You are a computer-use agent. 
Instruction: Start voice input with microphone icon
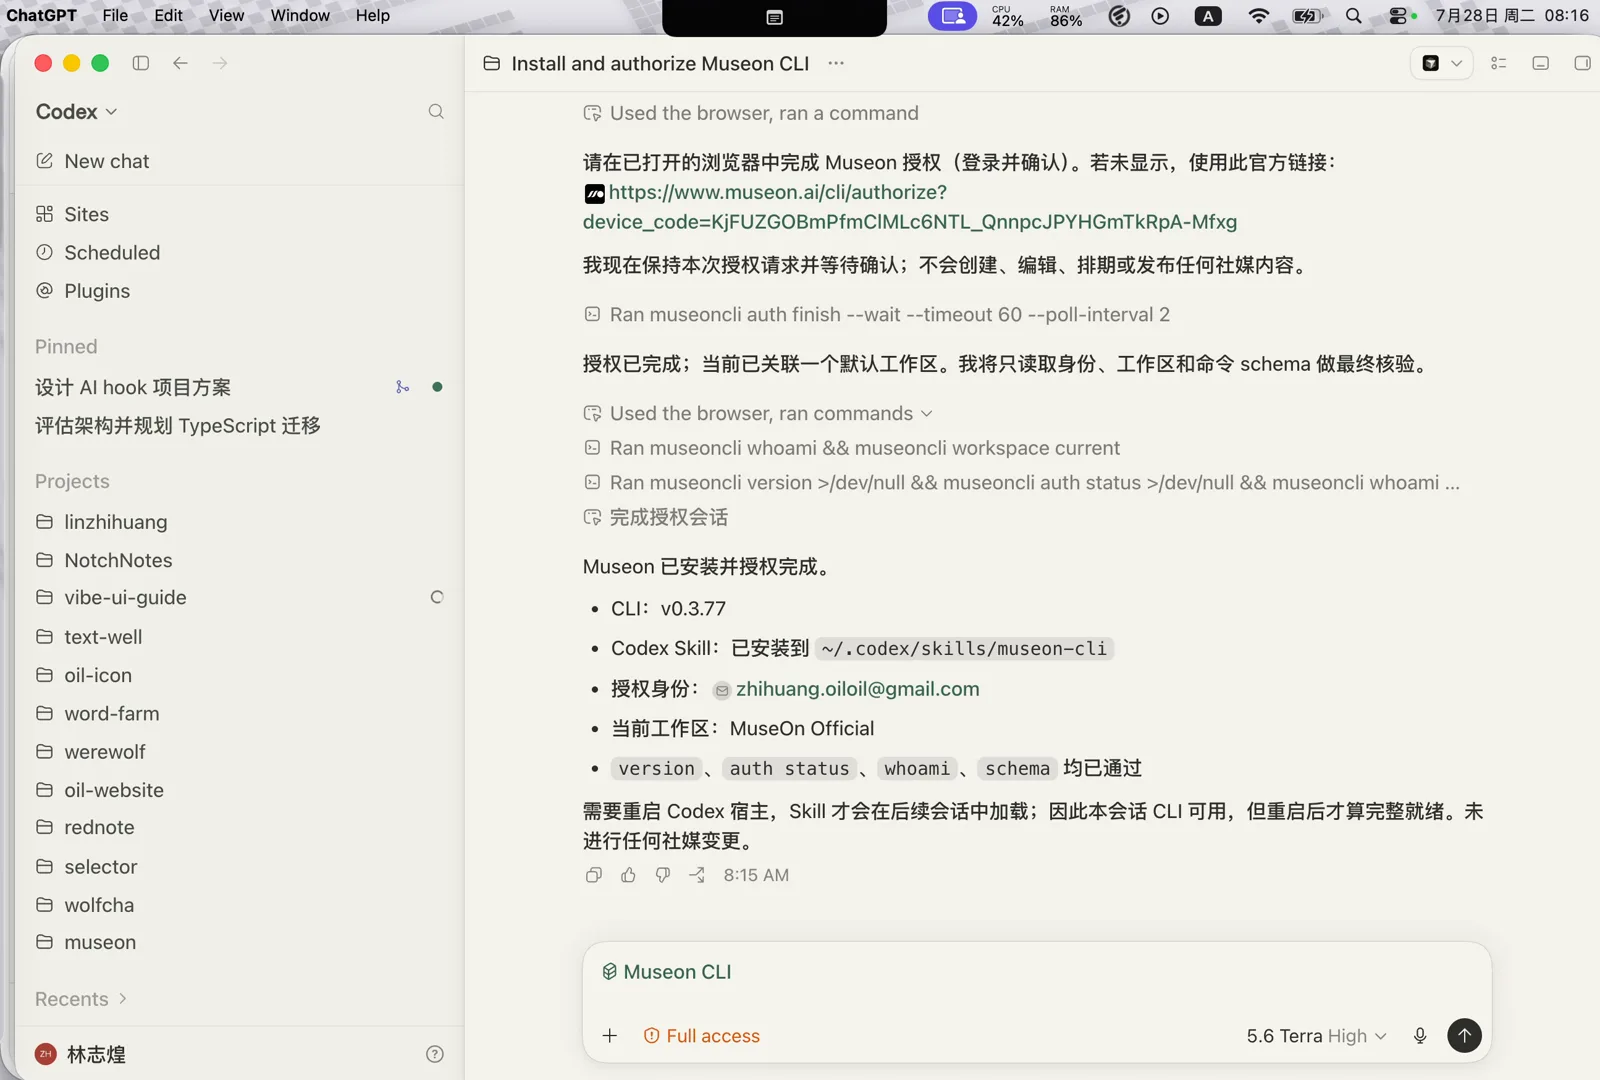(1420, 1036)
